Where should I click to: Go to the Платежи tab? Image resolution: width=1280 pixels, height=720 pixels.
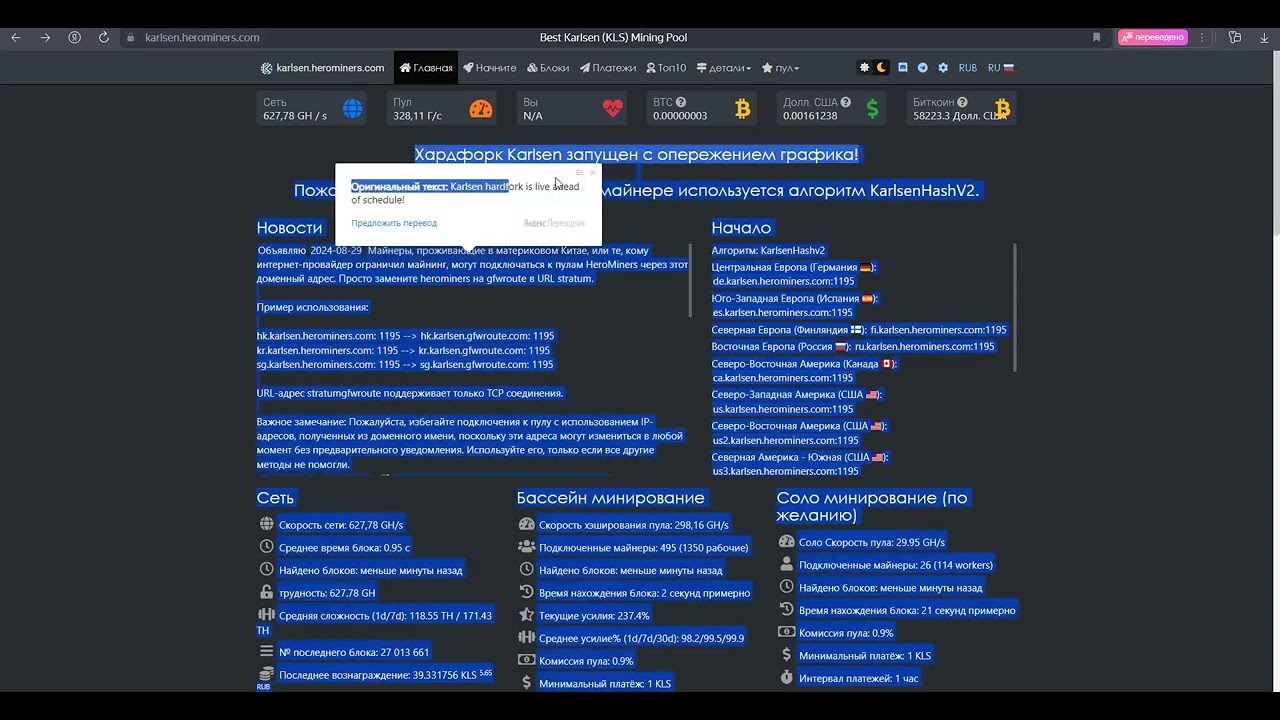coord(608,68)
